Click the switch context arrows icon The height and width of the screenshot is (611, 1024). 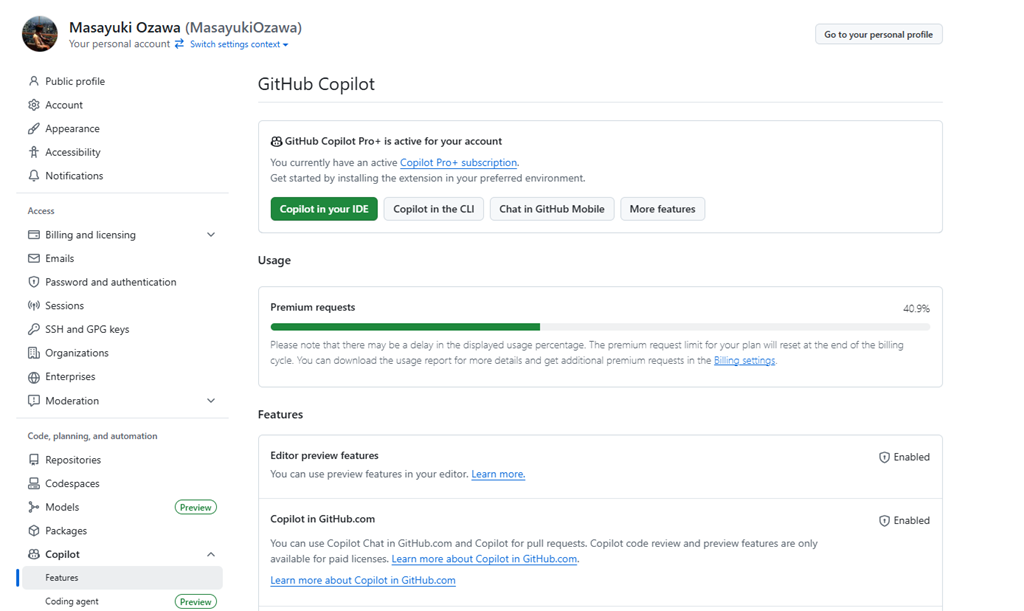(179, 44)
